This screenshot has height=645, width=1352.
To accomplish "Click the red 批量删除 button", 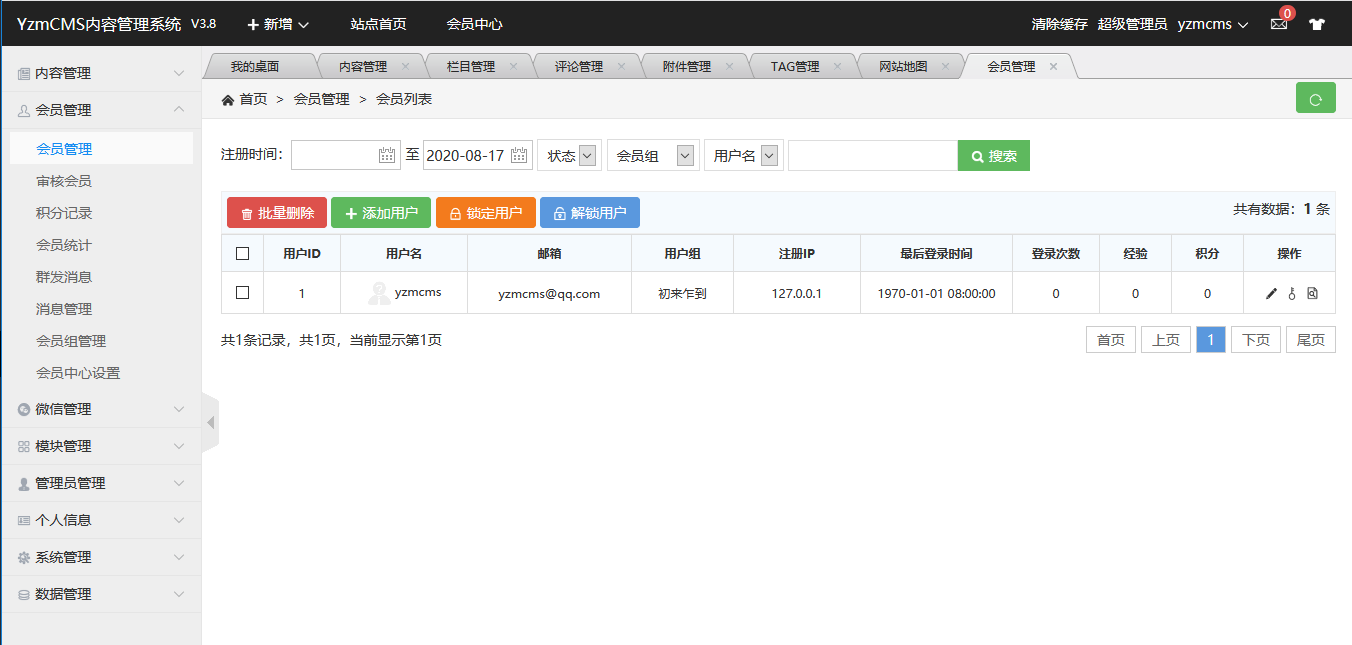I will [x=277, y=213].
